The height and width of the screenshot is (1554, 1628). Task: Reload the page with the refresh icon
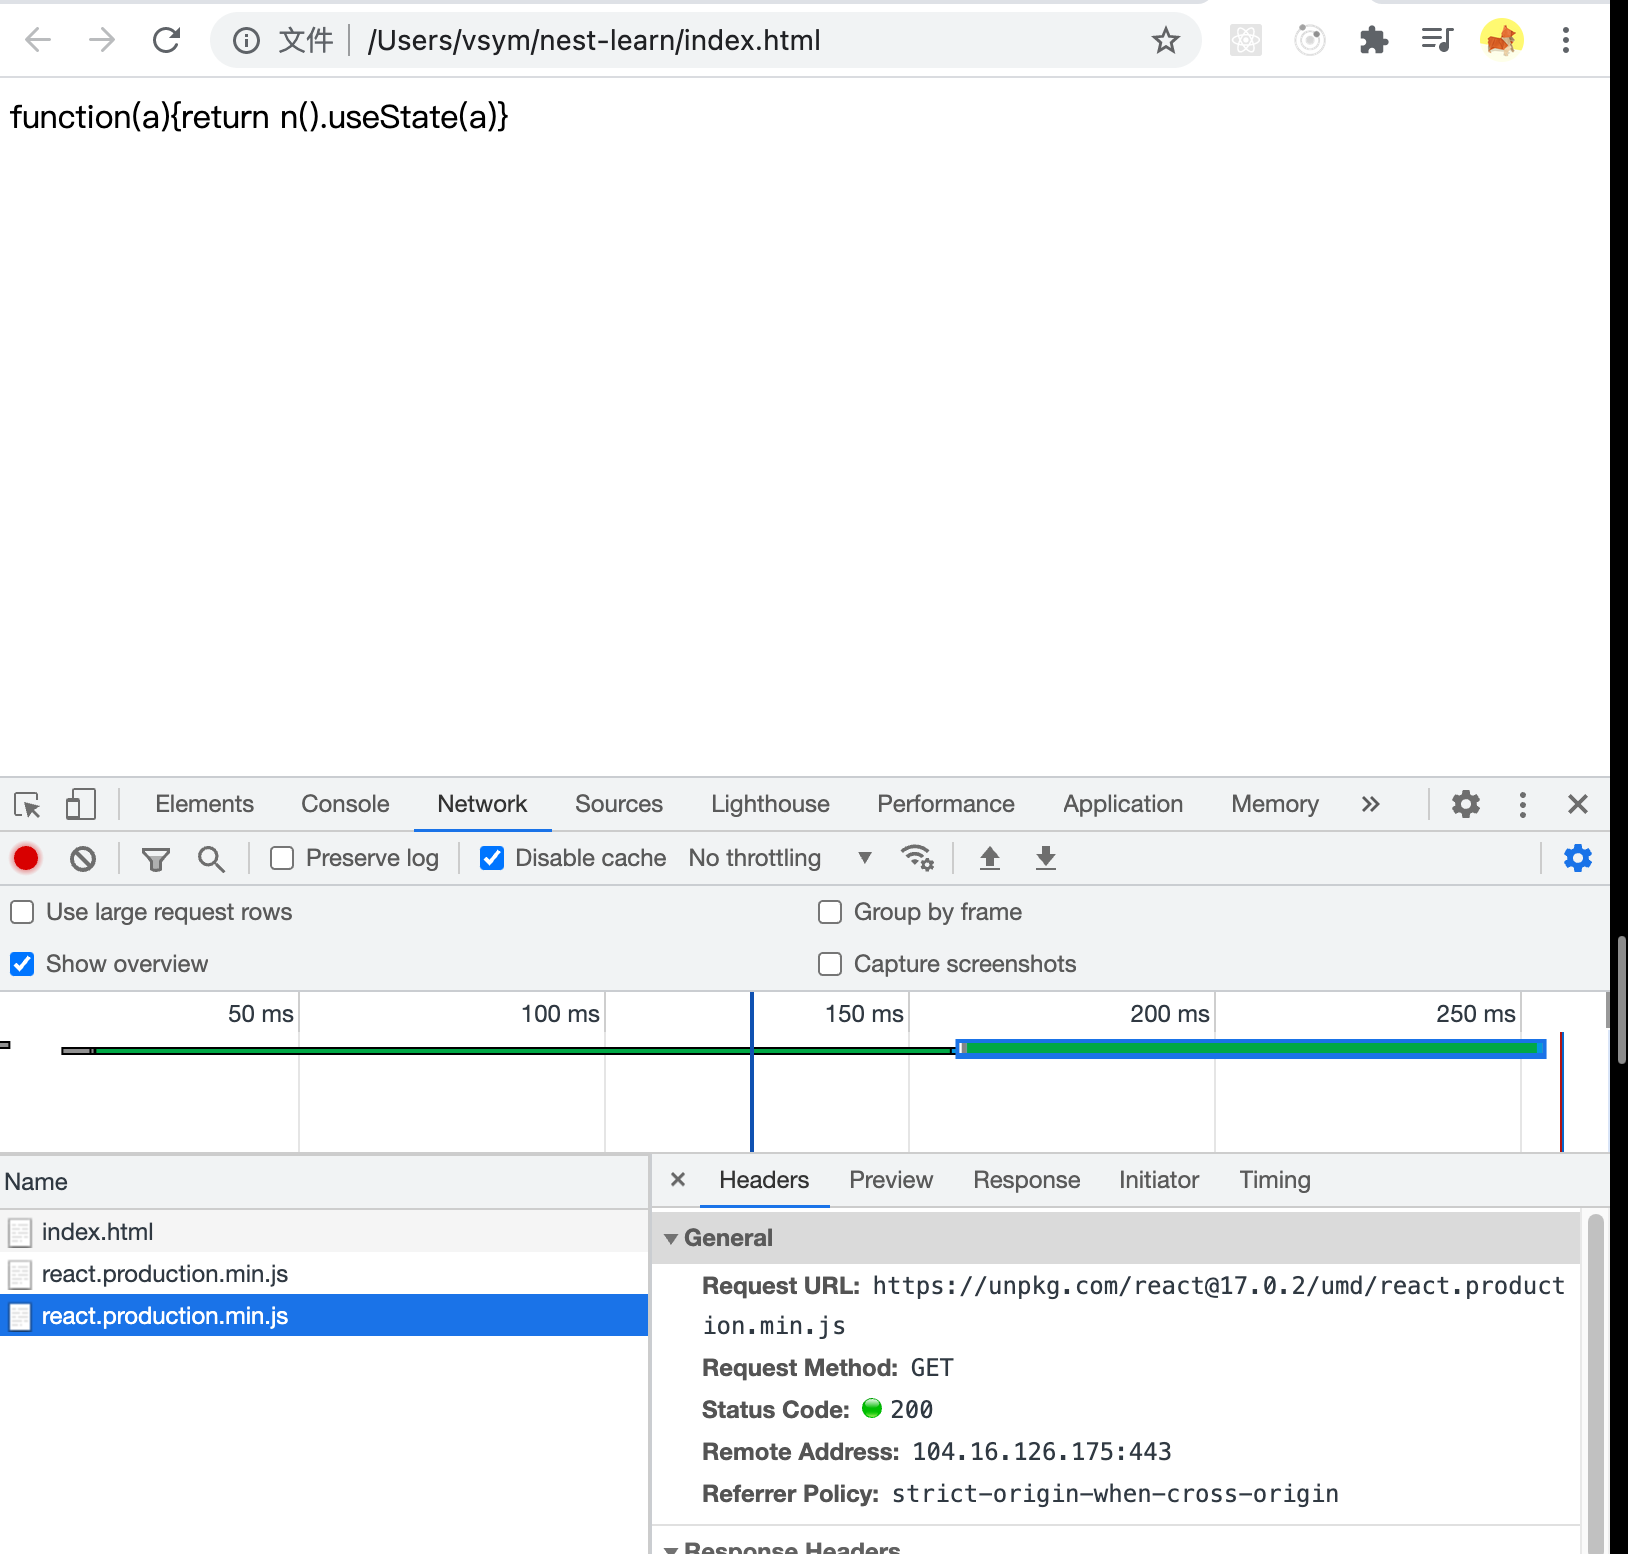[166, 40]
